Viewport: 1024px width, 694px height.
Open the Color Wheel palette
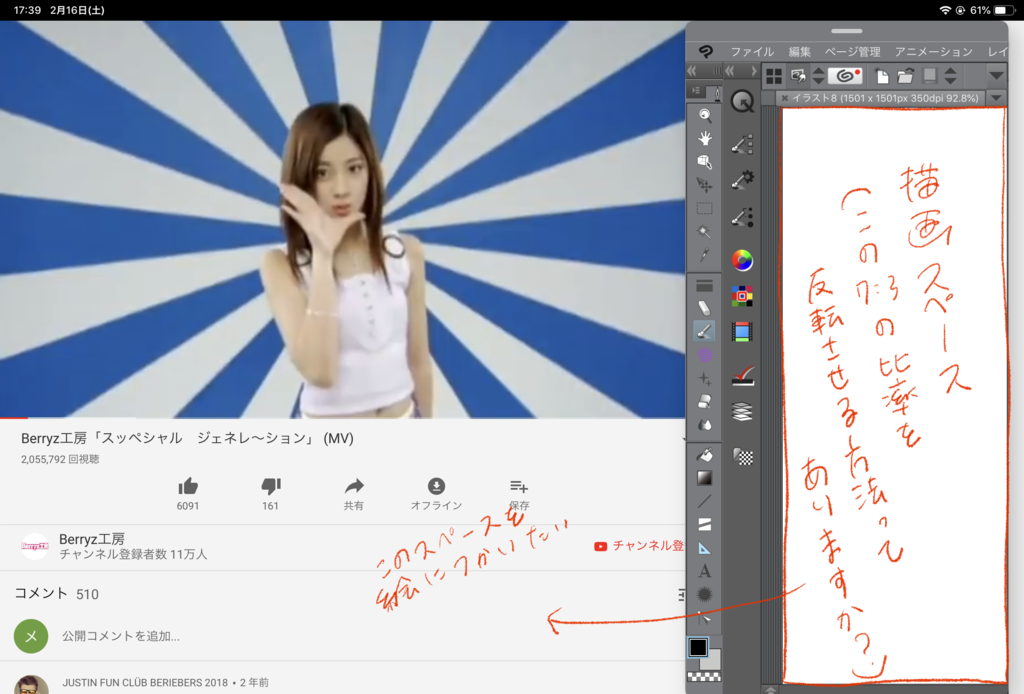[x=743, y=260]
